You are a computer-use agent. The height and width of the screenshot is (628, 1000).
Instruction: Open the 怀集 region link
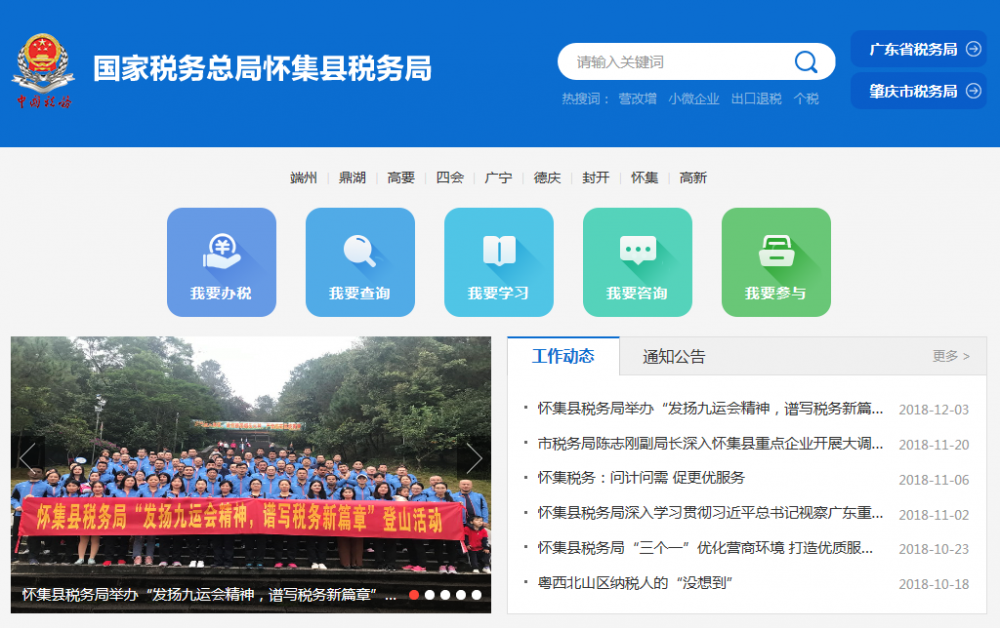644,177
